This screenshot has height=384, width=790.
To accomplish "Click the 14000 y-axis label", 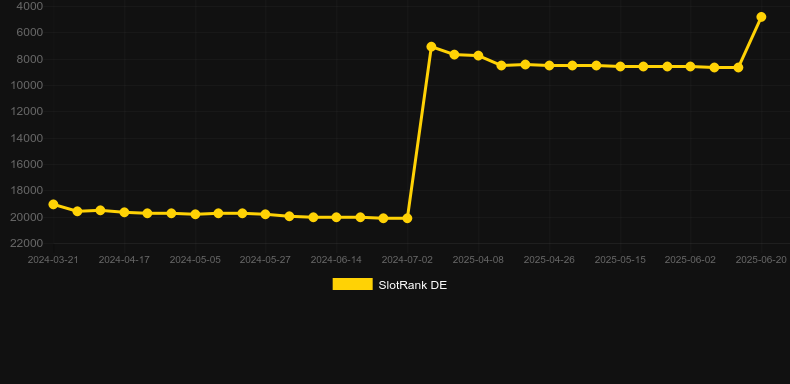I will (27, 138).
